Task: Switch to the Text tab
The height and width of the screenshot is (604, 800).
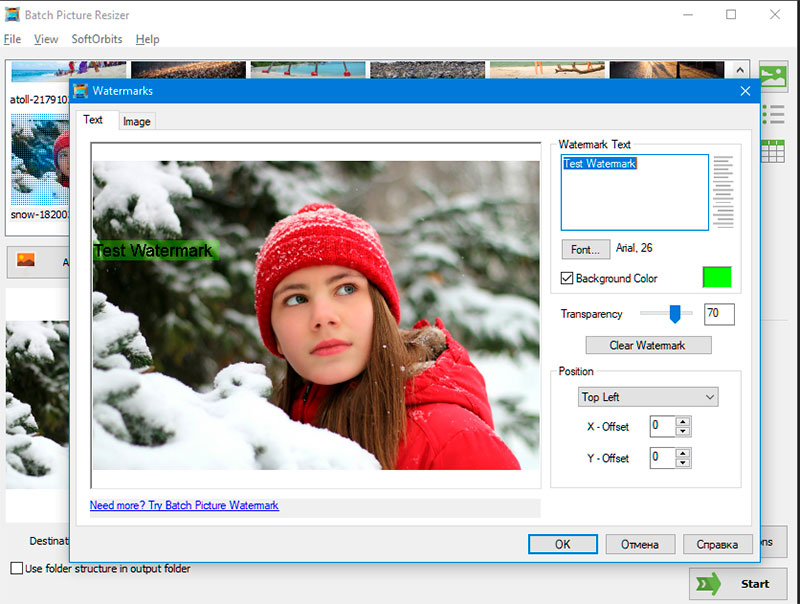Action: (93, 119)
